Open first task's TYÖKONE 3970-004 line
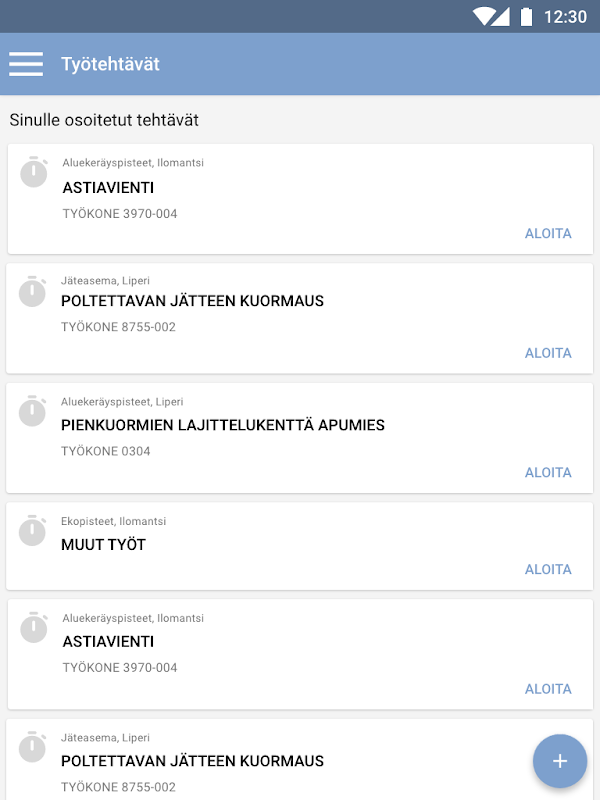 pos(120,213)
